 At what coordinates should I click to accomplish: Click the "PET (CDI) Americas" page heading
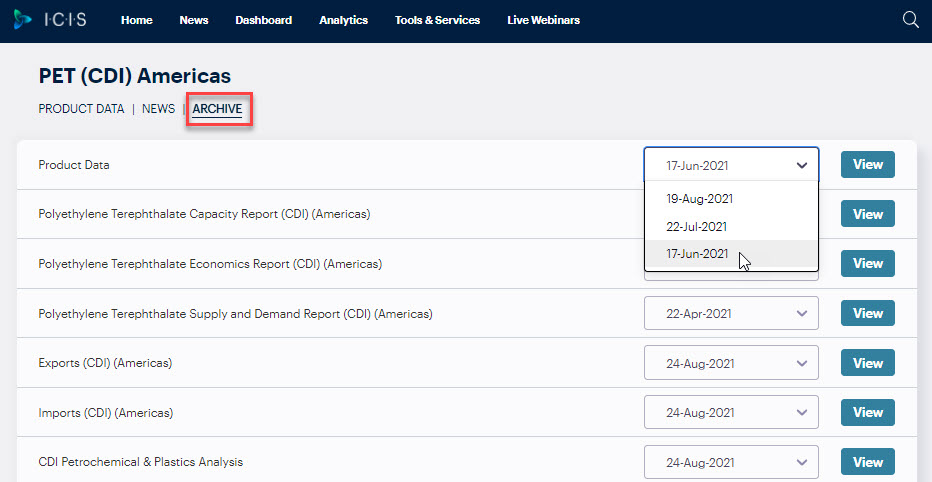click(134, 76)
